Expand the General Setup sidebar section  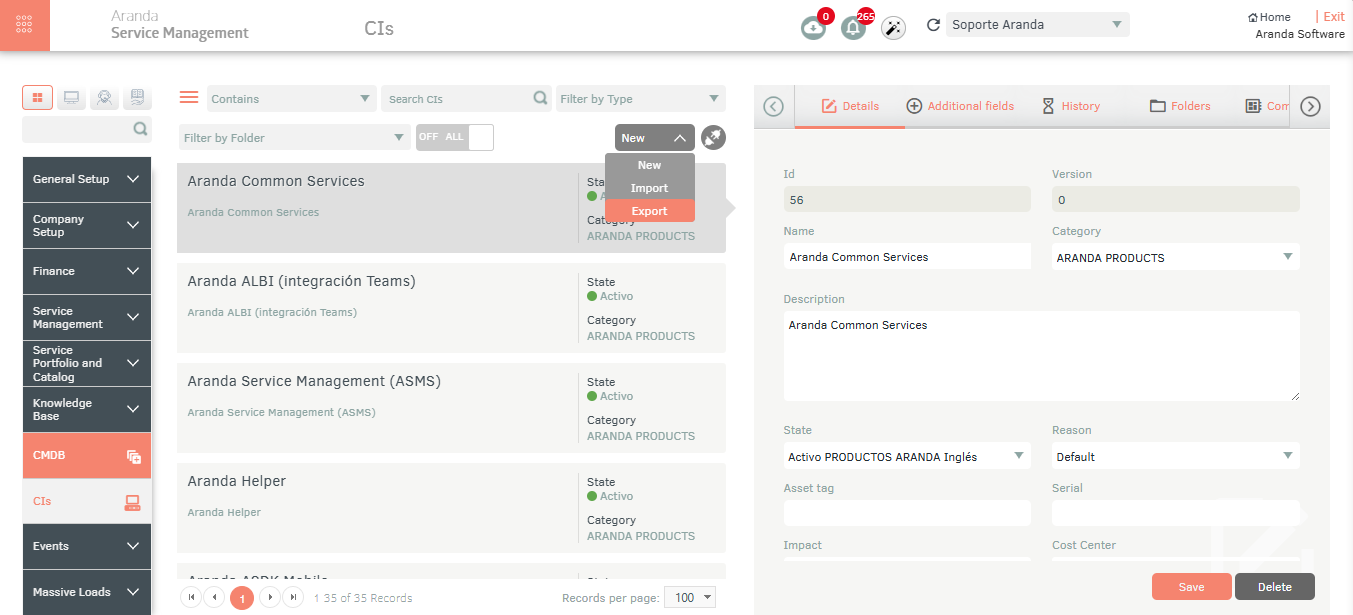pyautogui.click(x=86, y=179)
